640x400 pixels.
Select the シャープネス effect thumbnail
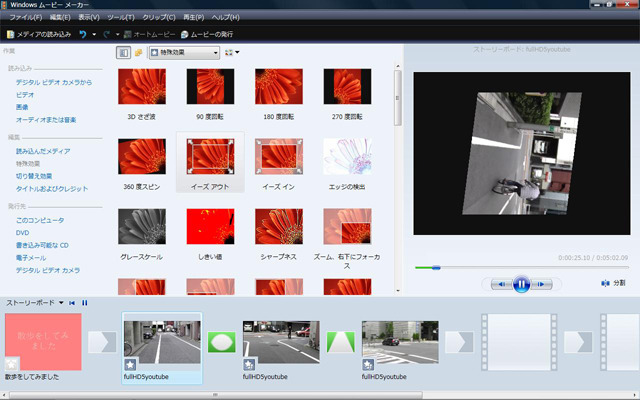(279, 227)
